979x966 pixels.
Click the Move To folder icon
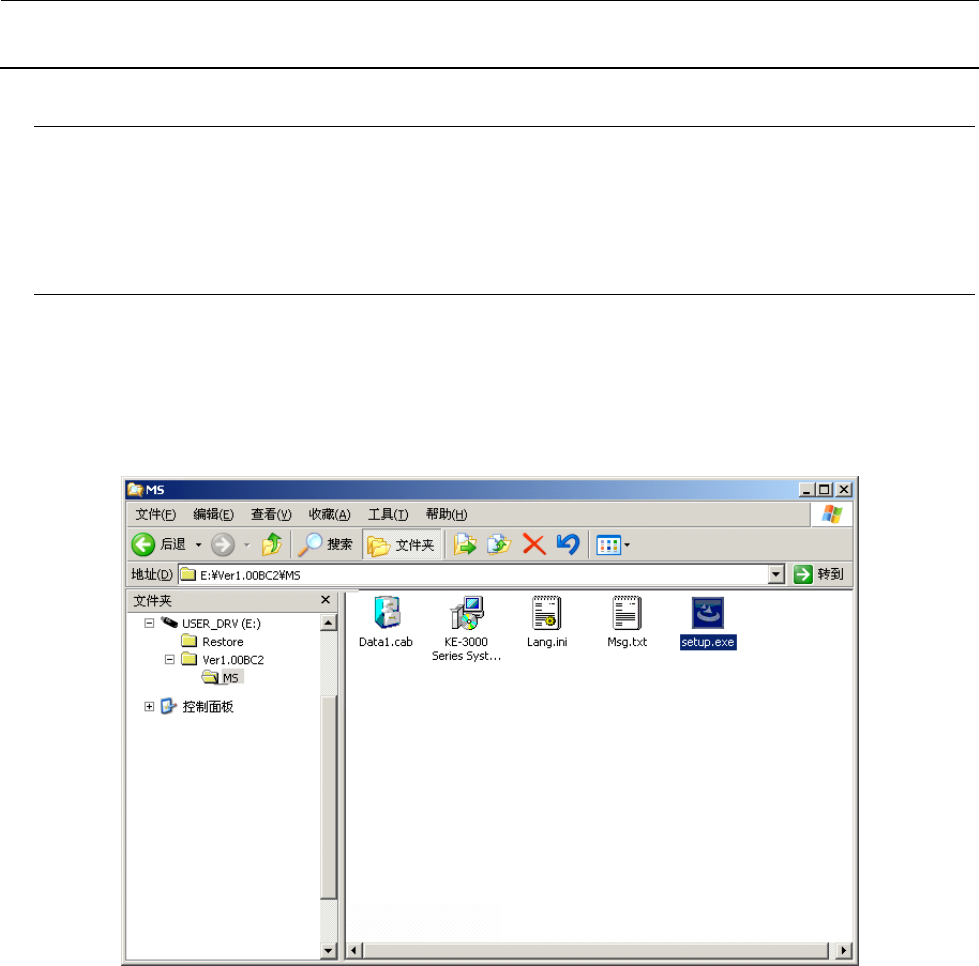coord(465,545)
